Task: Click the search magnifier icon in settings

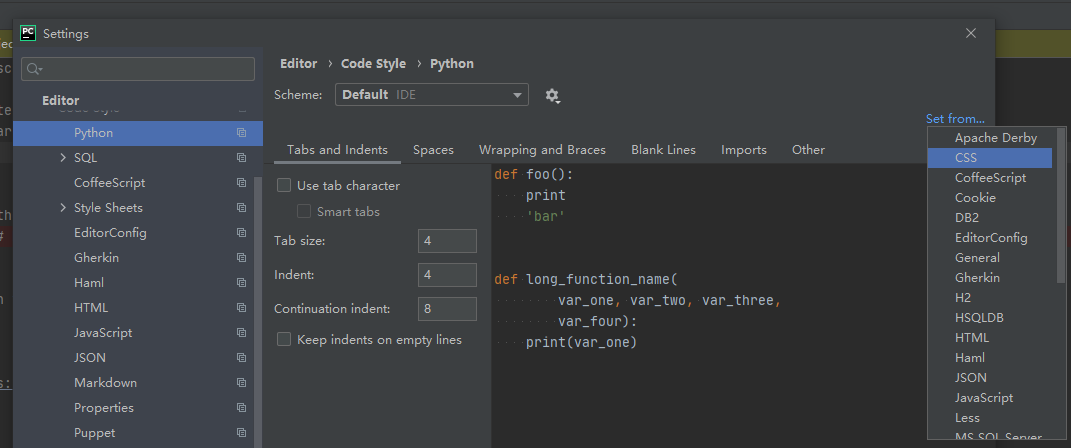Action: coord(34,69)
